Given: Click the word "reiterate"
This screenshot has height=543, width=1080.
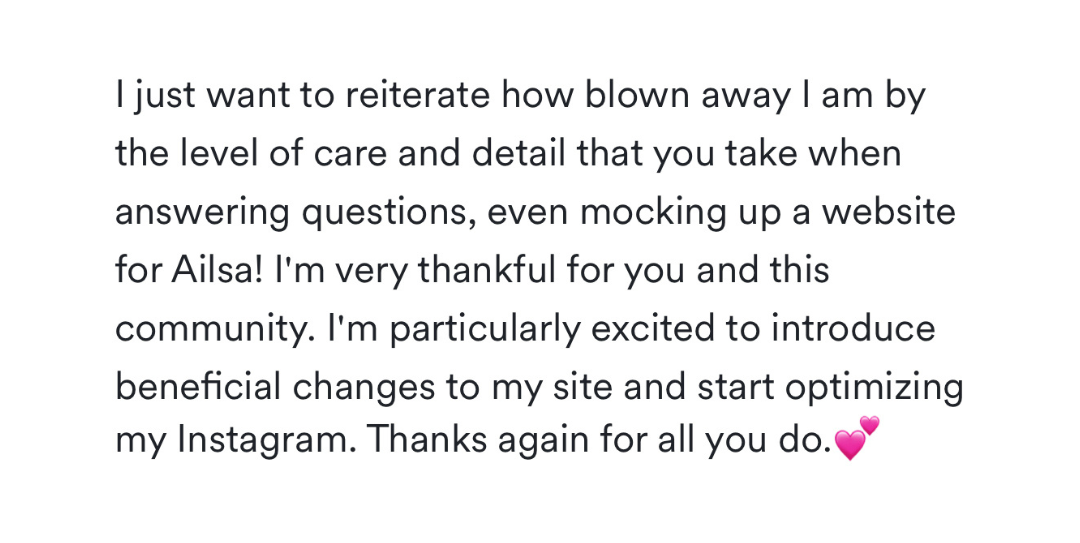Looking at the screenshot, I should tap(417, 95).
